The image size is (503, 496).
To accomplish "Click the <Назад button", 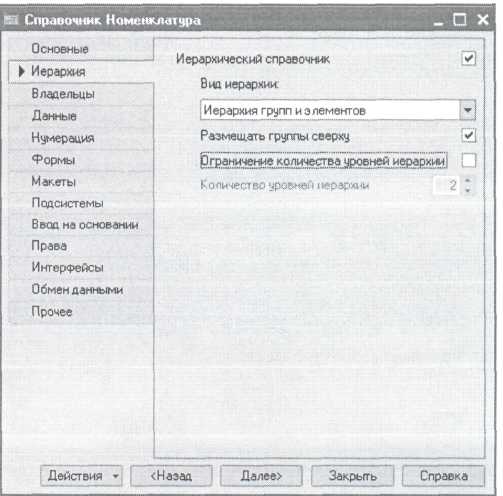I will 171,476.
